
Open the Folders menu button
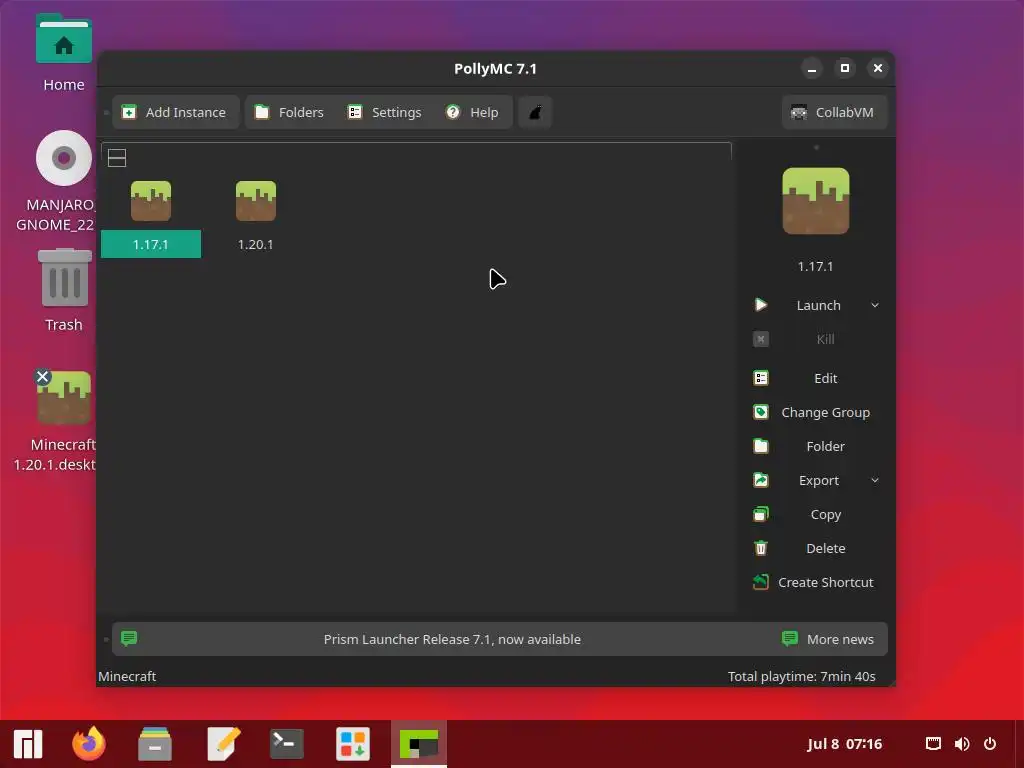(x=289, y=112)
